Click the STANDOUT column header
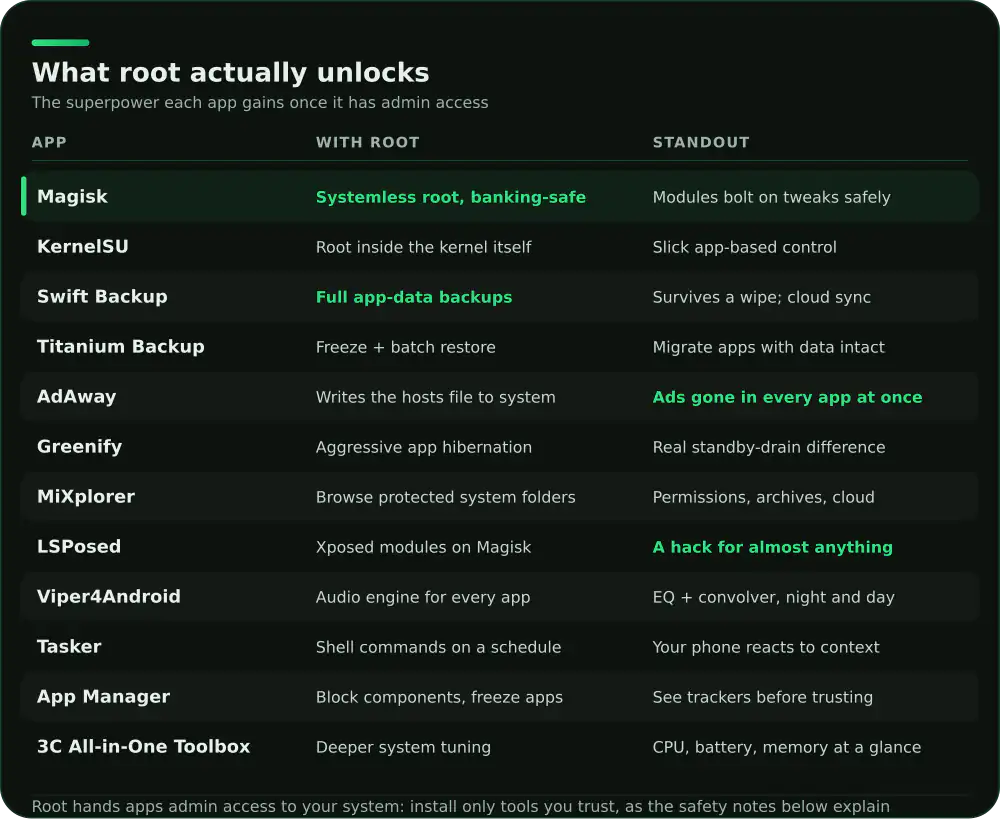1000x819 pixels. point(701,142)
